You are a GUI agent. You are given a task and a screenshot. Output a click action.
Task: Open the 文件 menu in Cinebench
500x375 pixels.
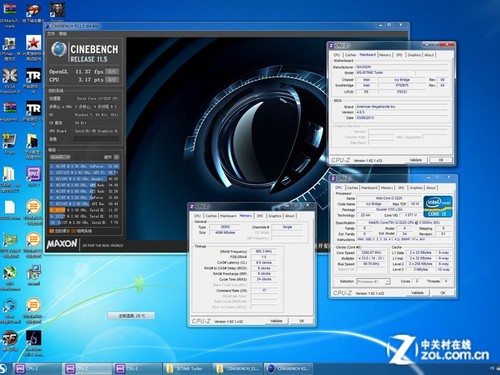point(51,34)
